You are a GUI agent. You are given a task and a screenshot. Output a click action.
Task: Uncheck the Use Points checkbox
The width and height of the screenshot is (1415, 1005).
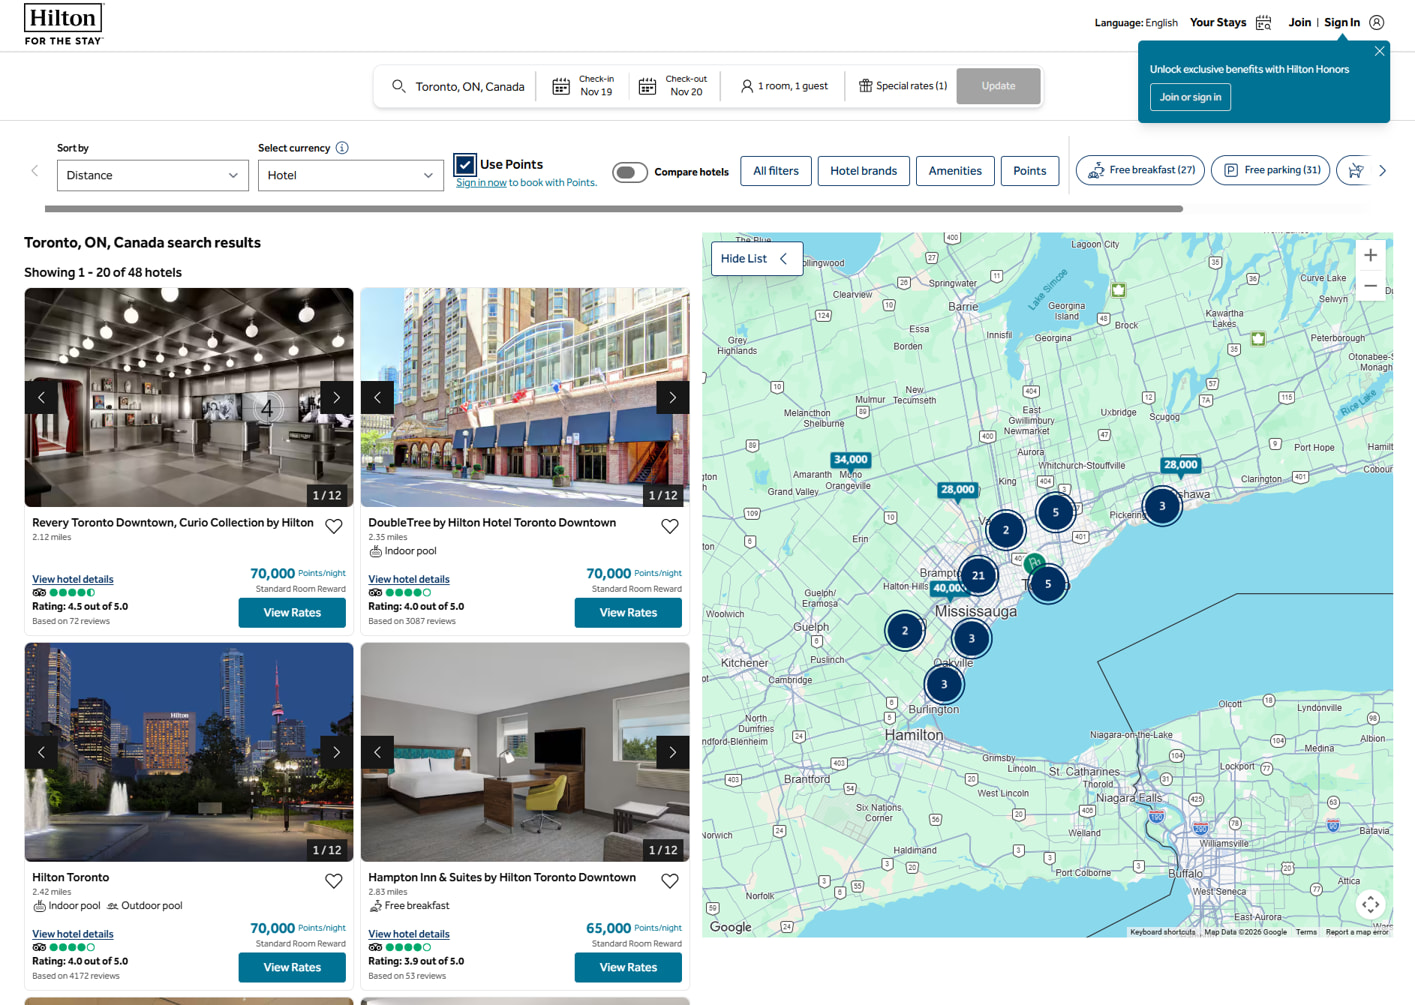(465, 164)
